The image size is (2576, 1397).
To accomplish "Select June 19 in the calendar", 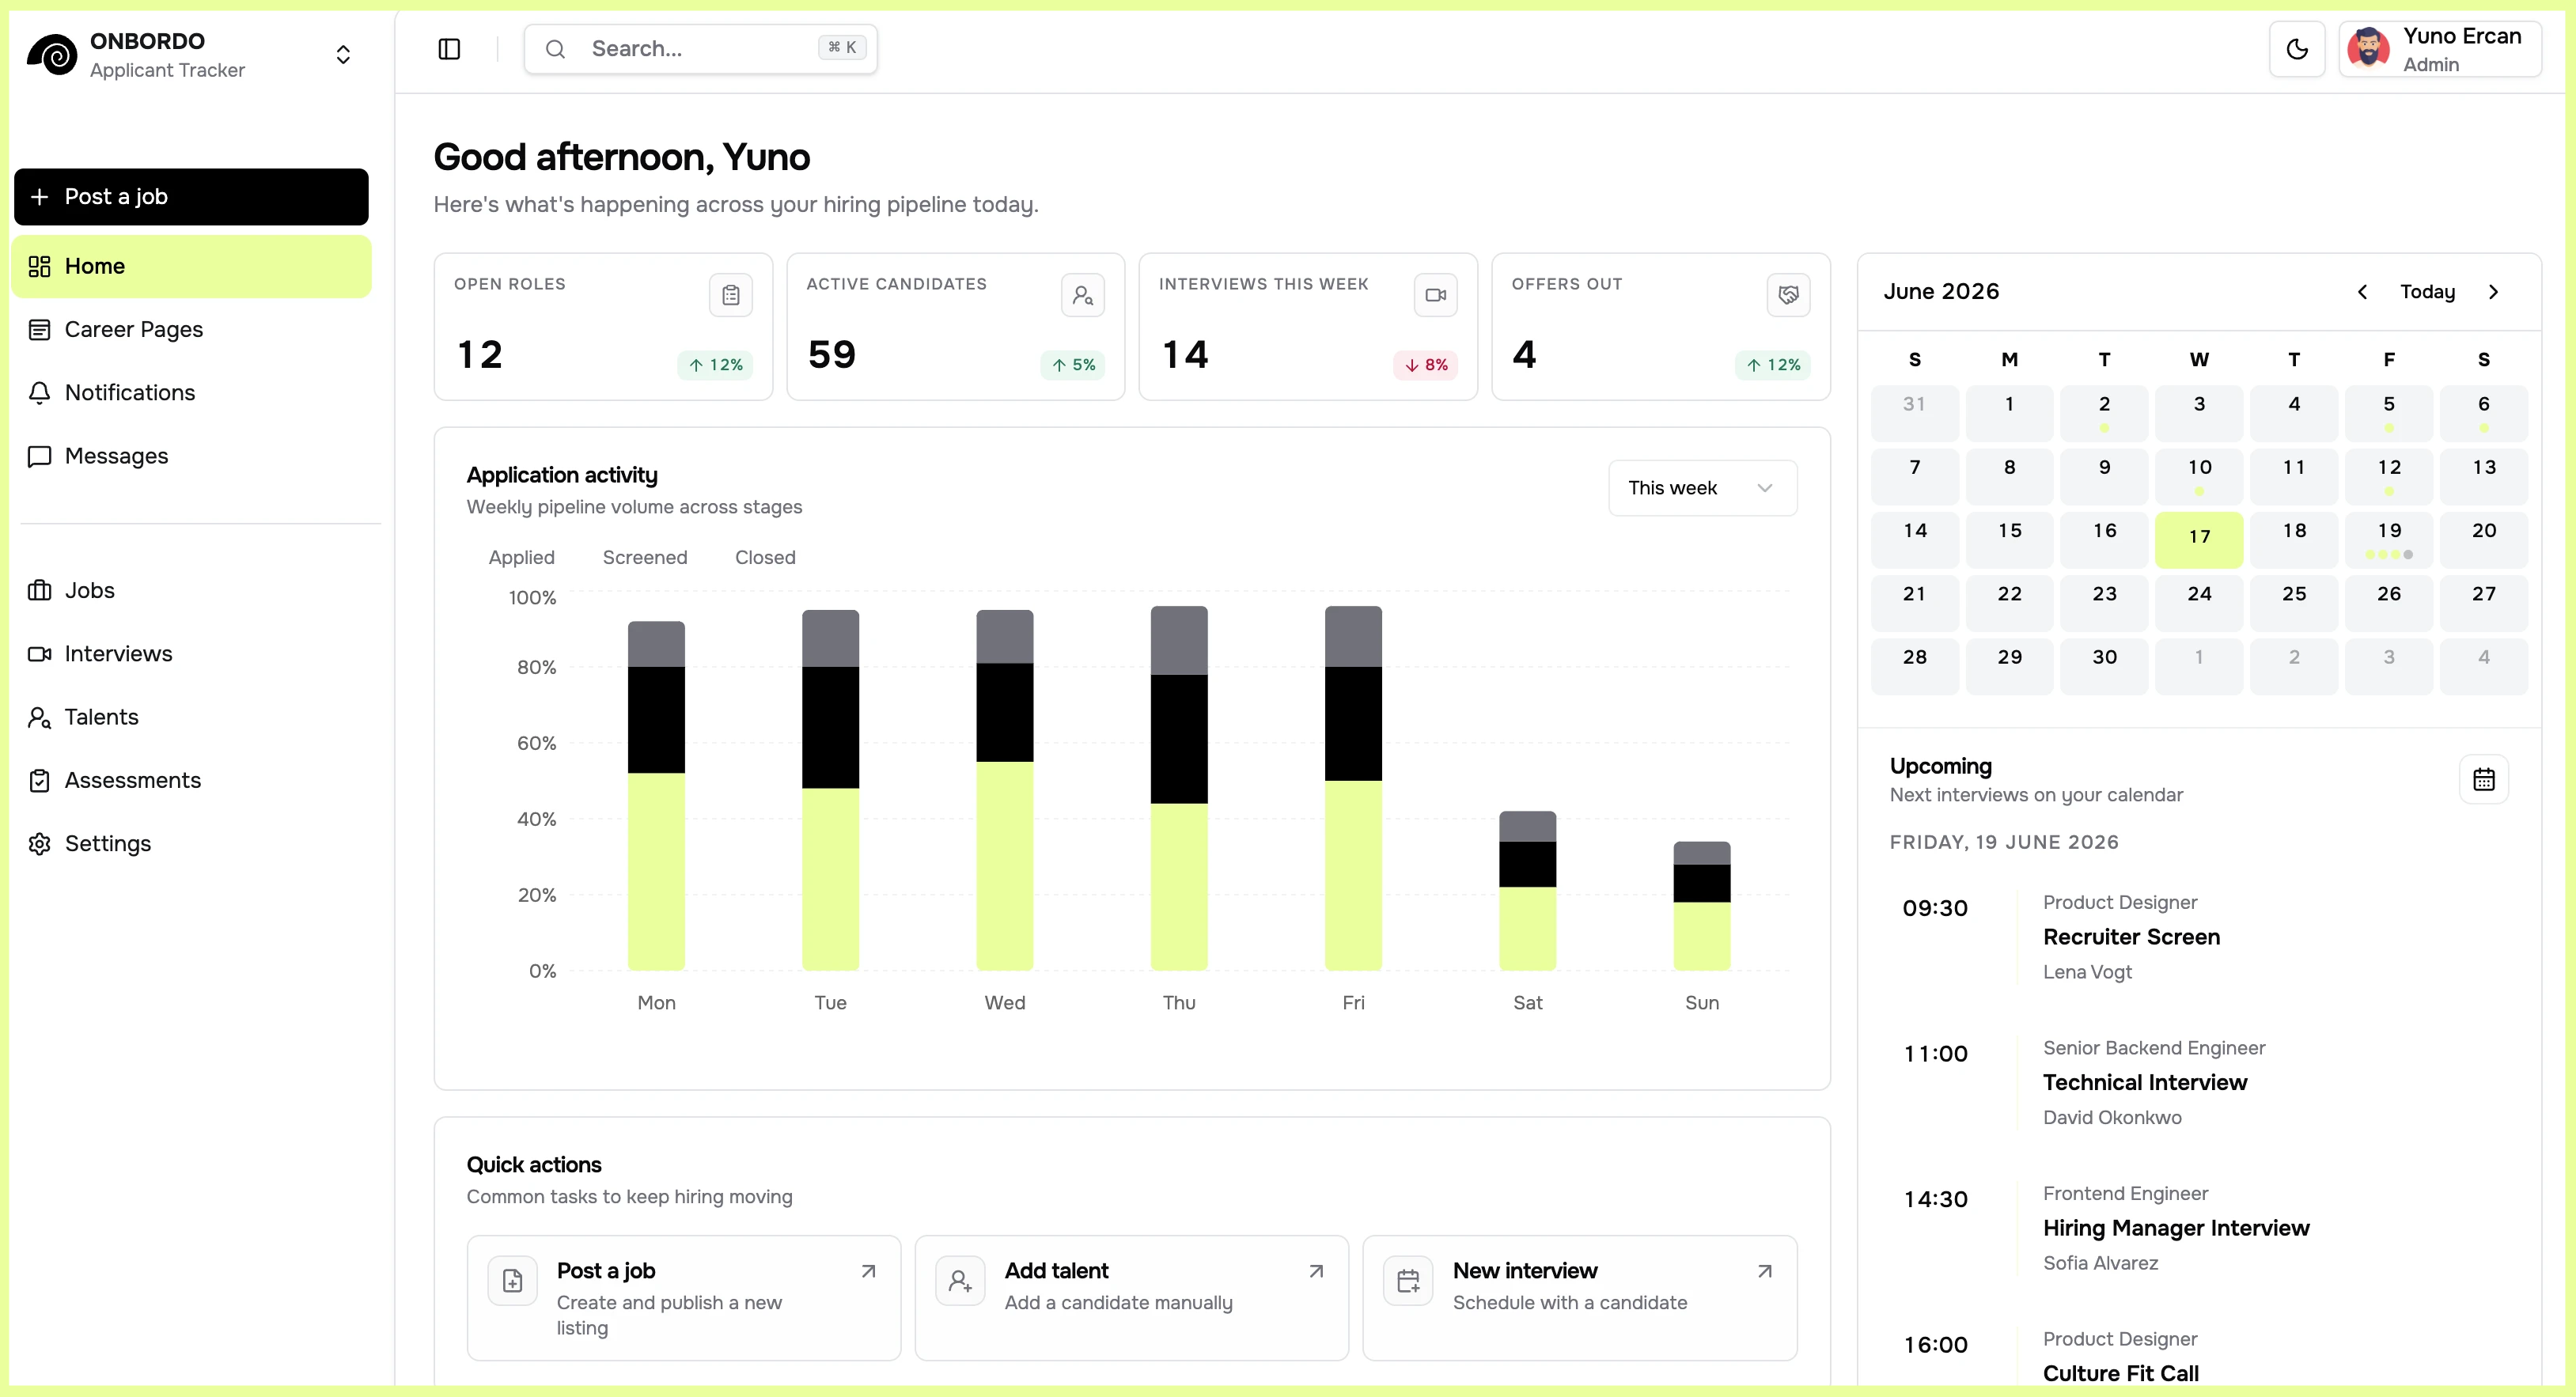I will (x=2389, y=540).
